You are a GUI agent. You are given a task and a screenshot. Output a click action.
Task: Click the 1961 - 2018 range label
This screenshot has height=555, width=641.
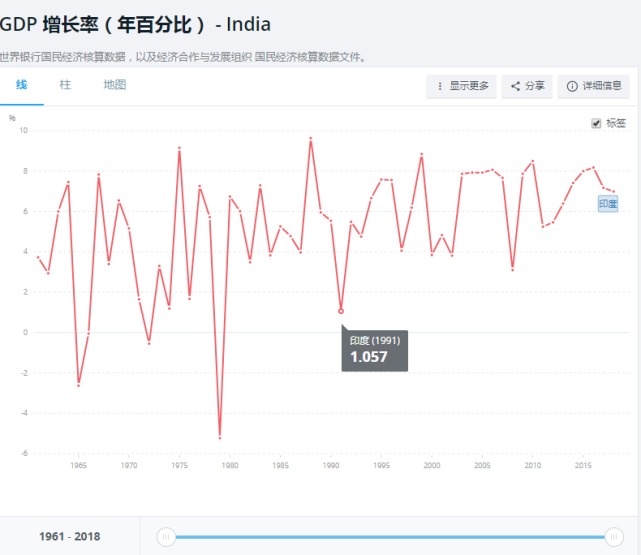click(x=69, y=537)
